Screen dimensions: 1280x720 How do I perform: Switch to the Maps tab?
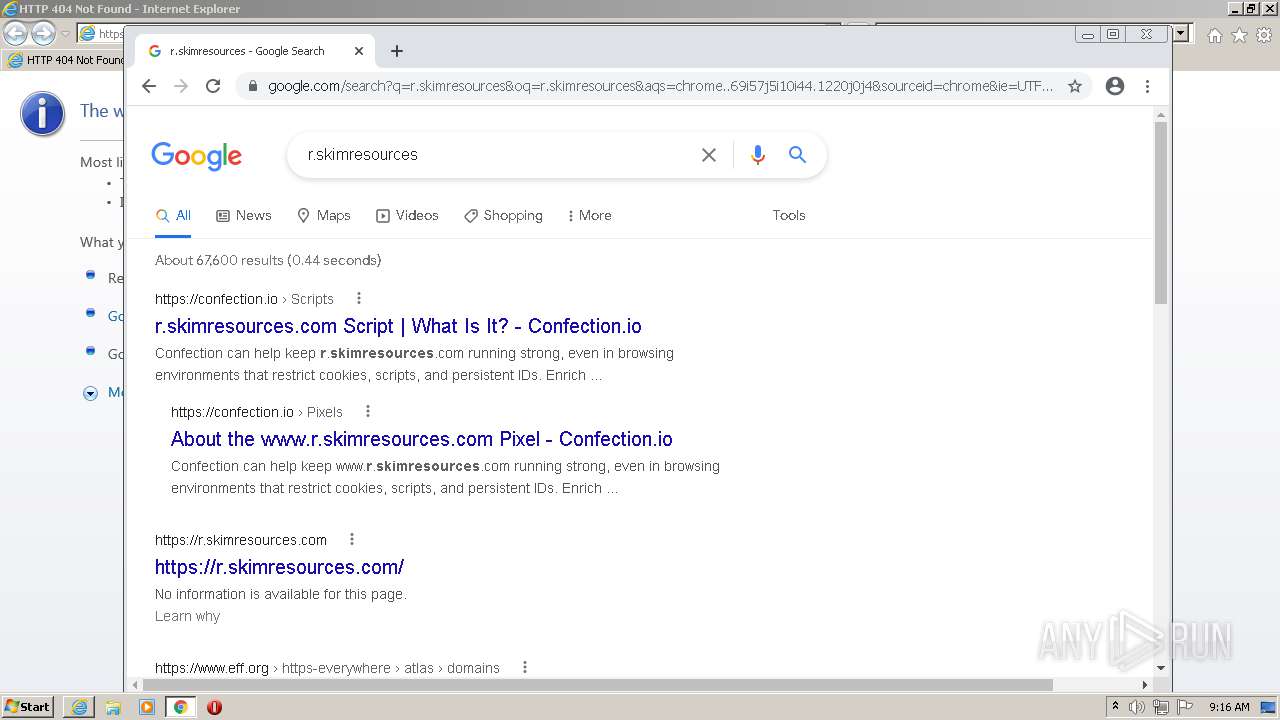[x=324, y=215]
